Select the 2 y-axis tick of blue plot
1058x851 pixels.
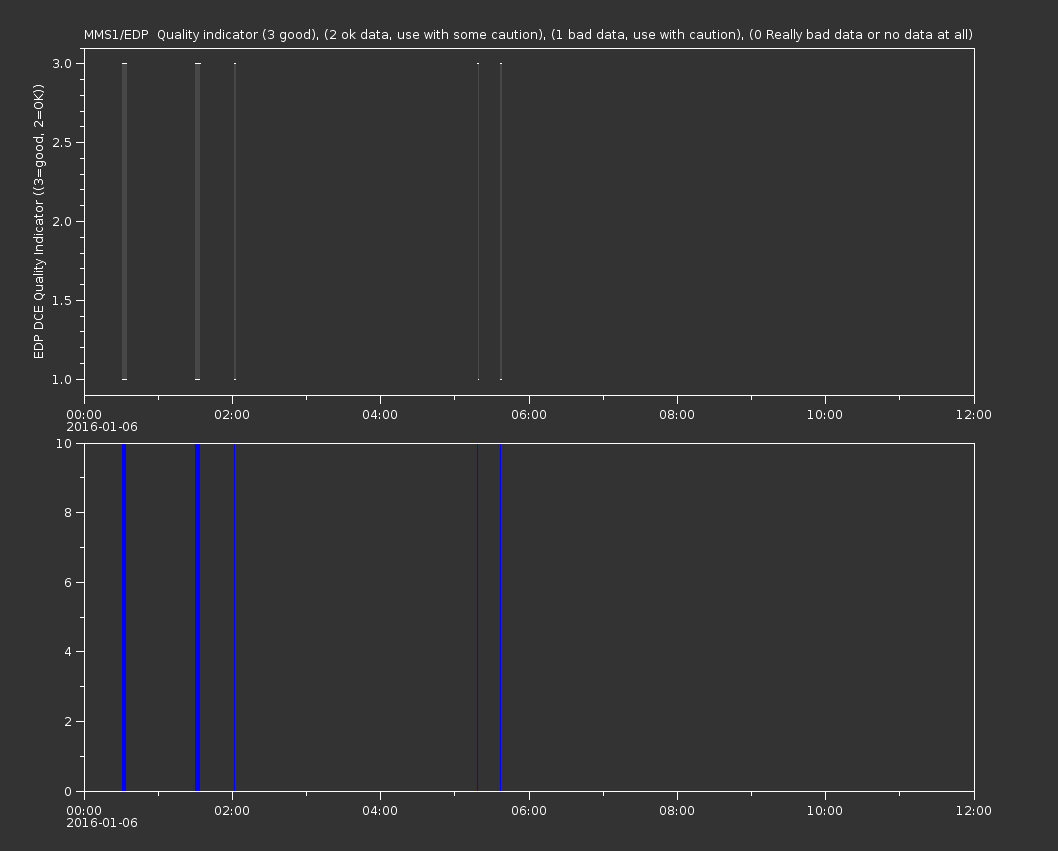coord(68,721)
